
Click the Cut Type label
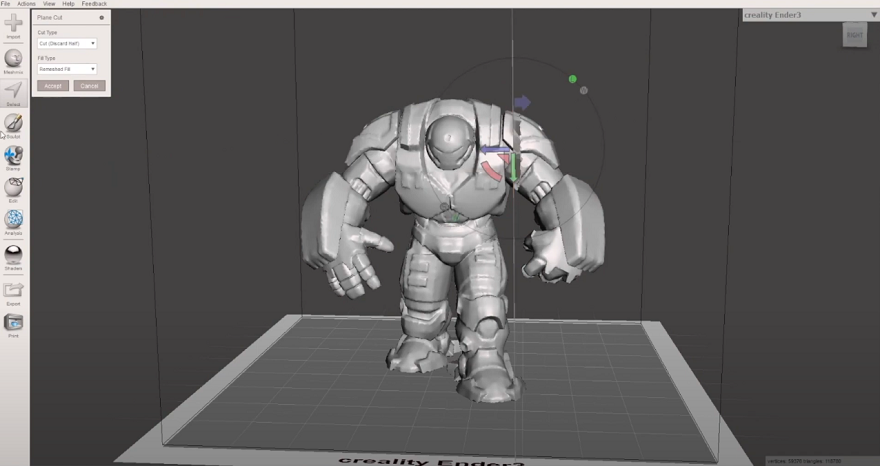tap(47, 33)
